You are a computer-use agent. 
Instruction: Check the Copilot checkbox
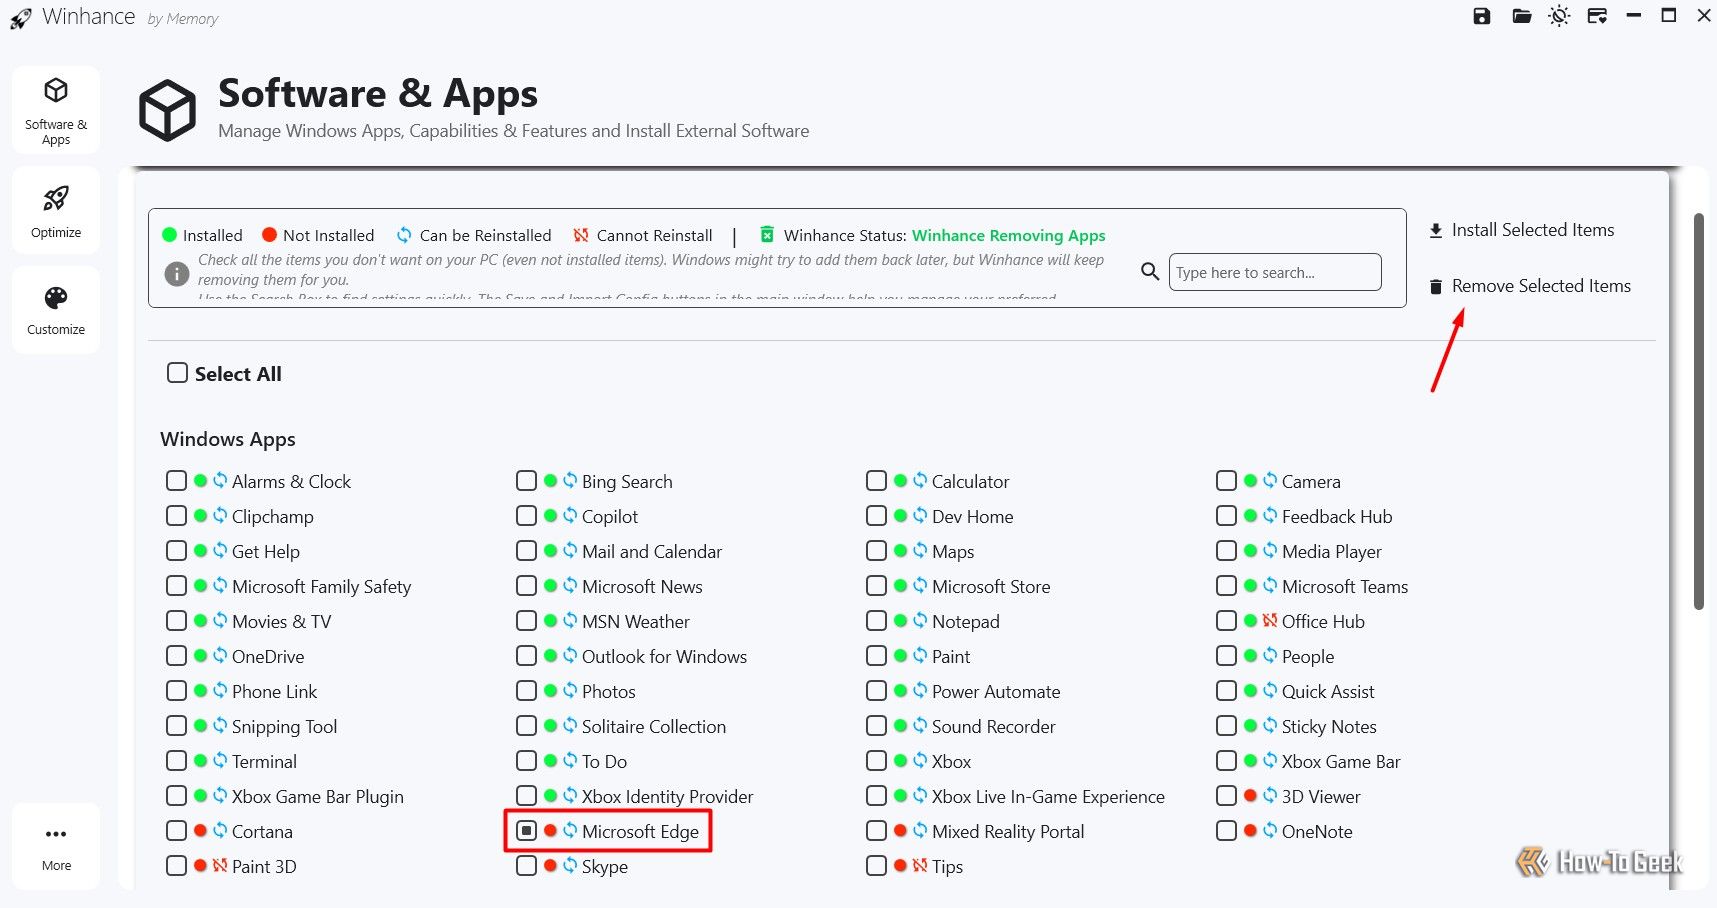[526, 516]
